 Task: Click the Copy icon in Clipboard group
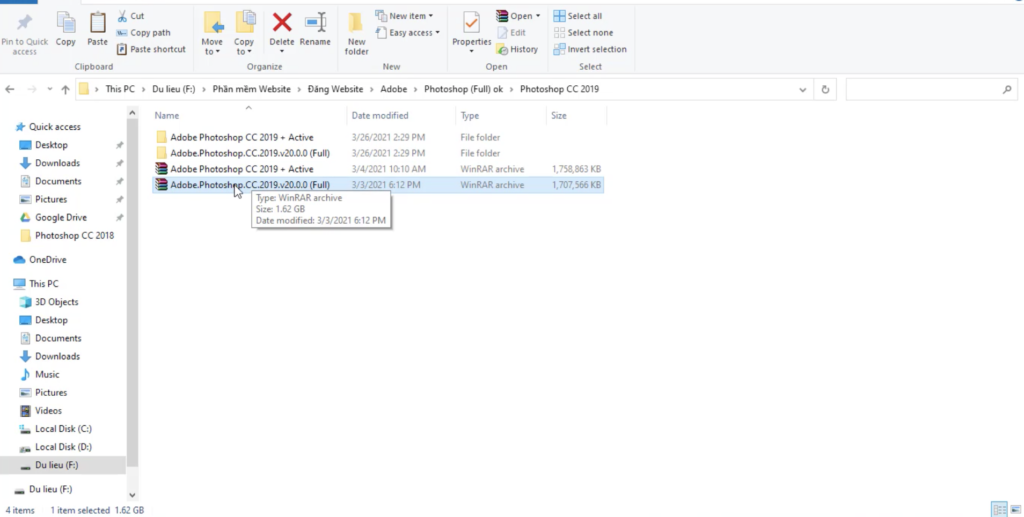point(65,23)
